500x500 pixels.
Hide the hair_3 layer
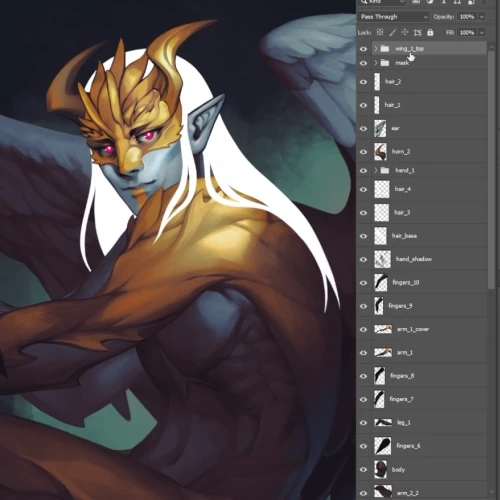[363, 213]
